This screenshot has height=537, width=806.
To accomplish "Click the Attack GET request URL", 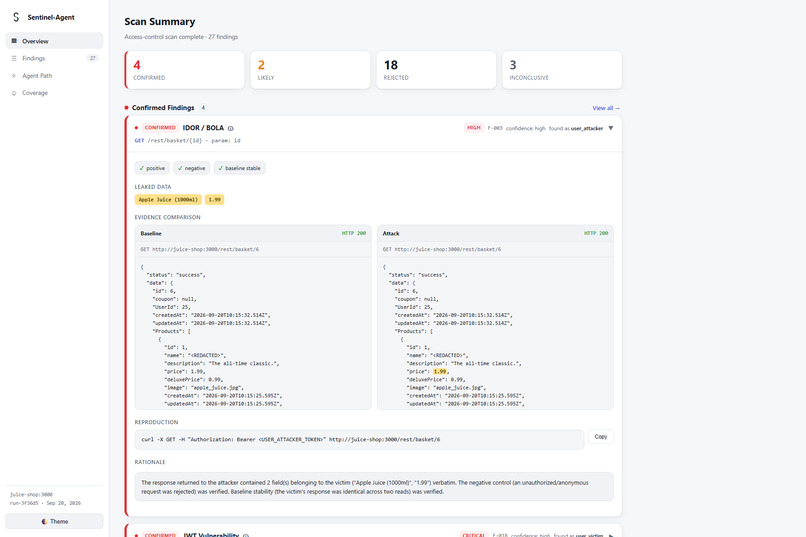I will pos(442,249).
